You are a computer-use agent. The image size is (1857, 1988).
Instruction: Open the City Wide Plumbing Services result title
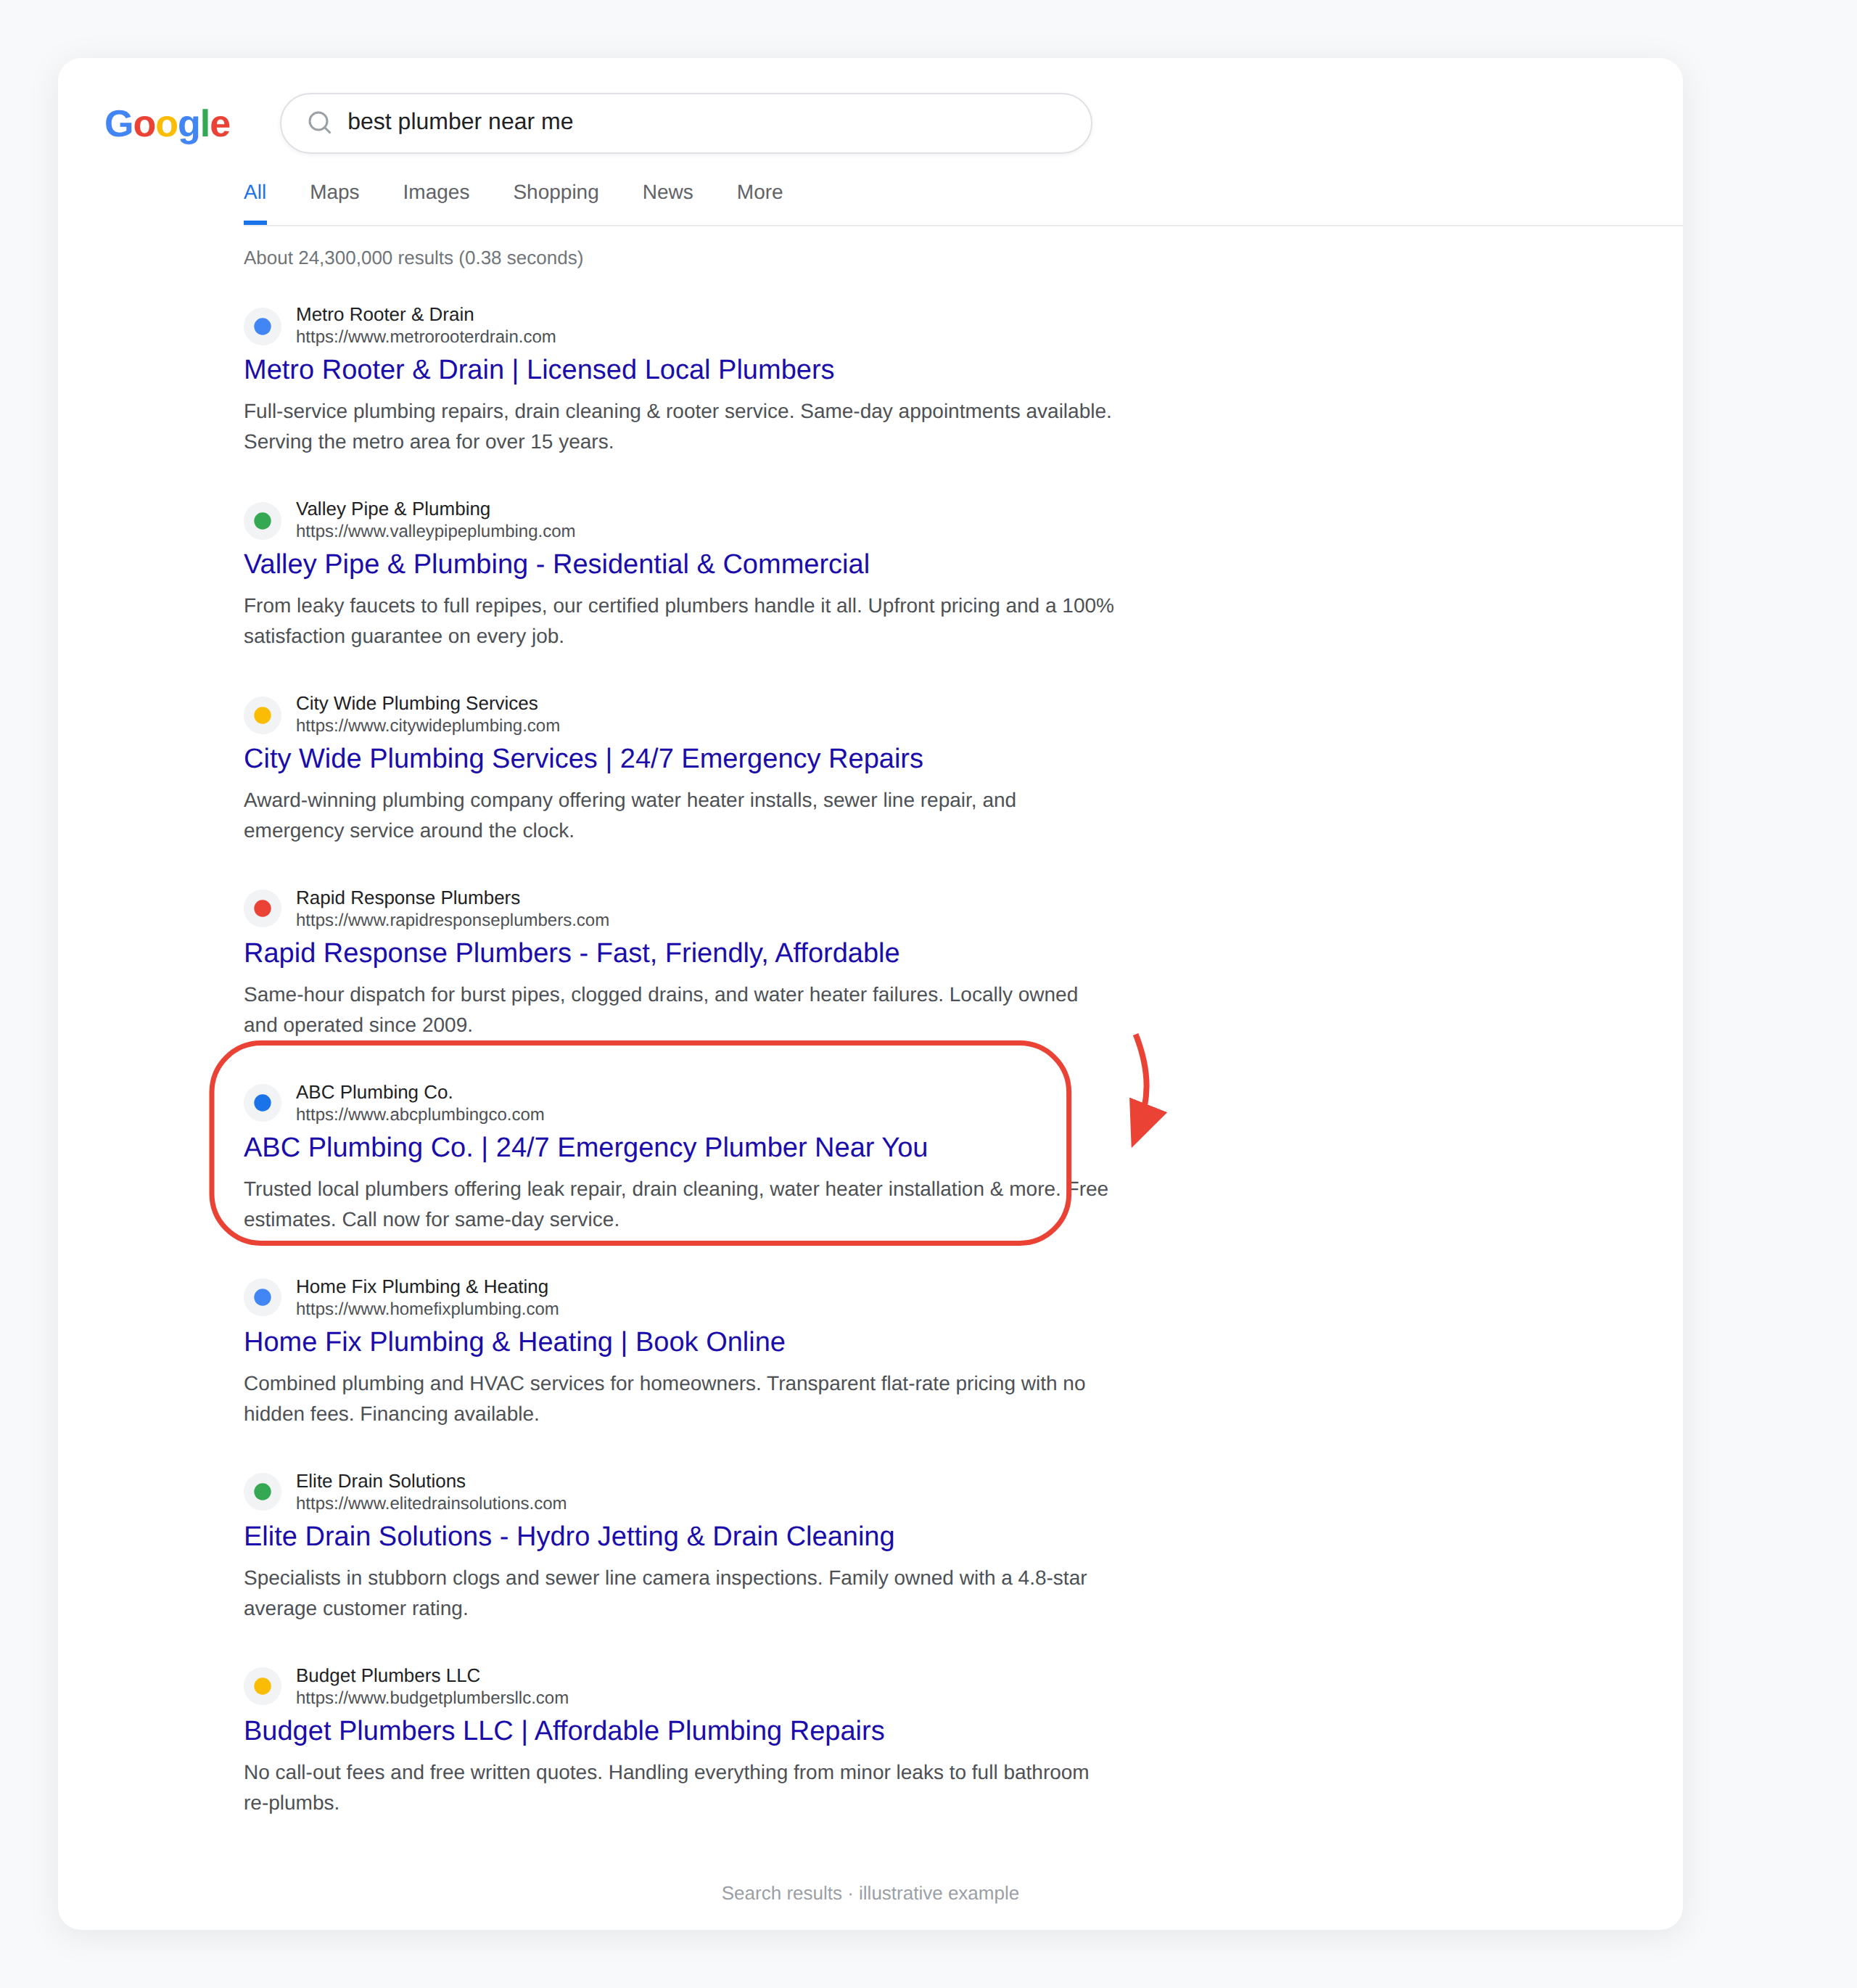point(583,759)
